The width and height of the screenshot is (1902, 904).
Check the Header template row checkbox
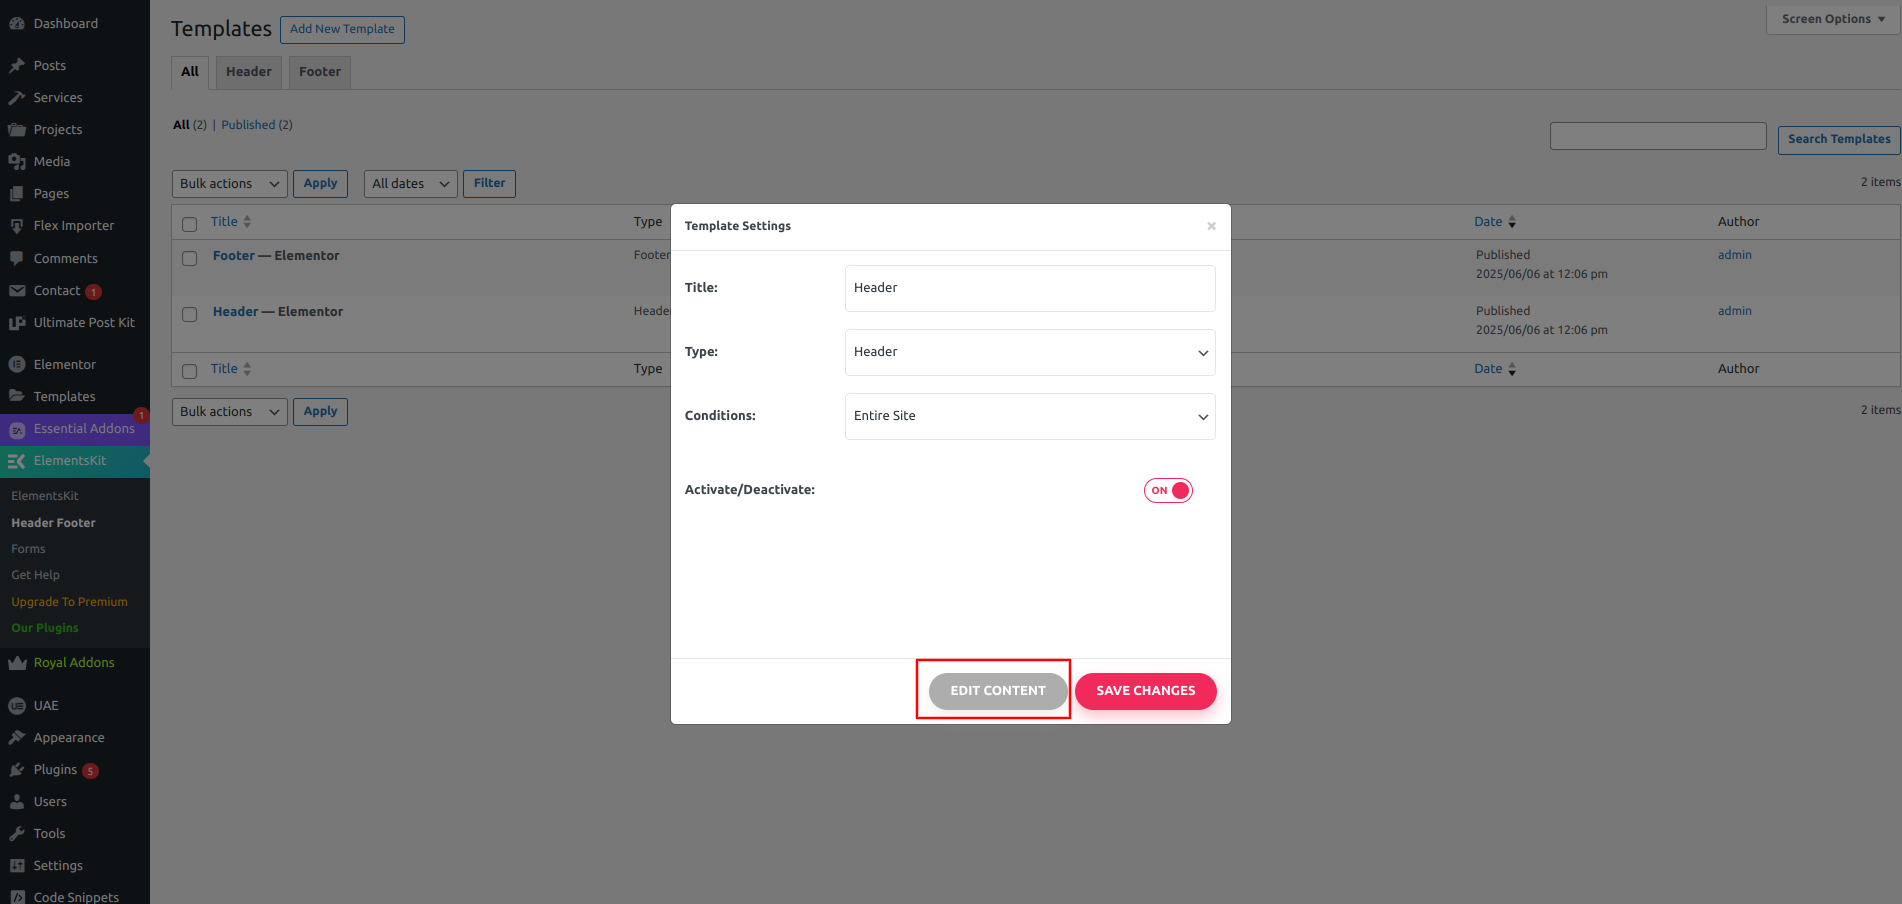pyautogui.click(x=190, y=315)
